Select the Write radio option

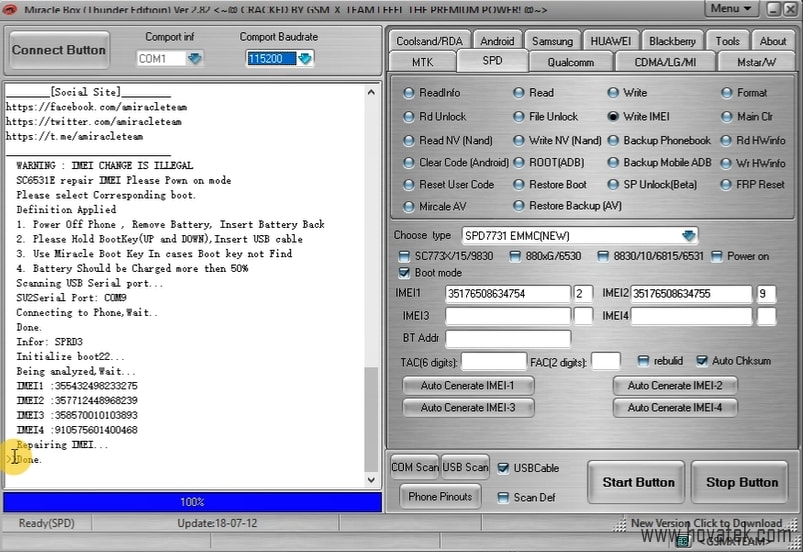(613, 93)
